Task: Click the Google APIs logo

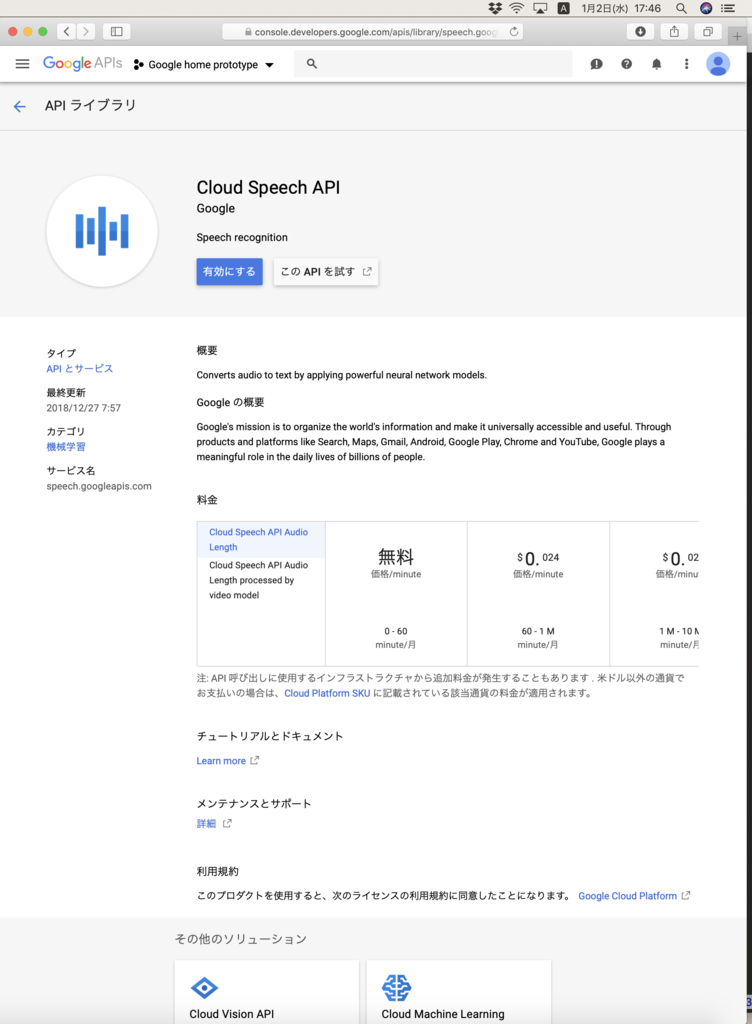Action: point(82,63)
